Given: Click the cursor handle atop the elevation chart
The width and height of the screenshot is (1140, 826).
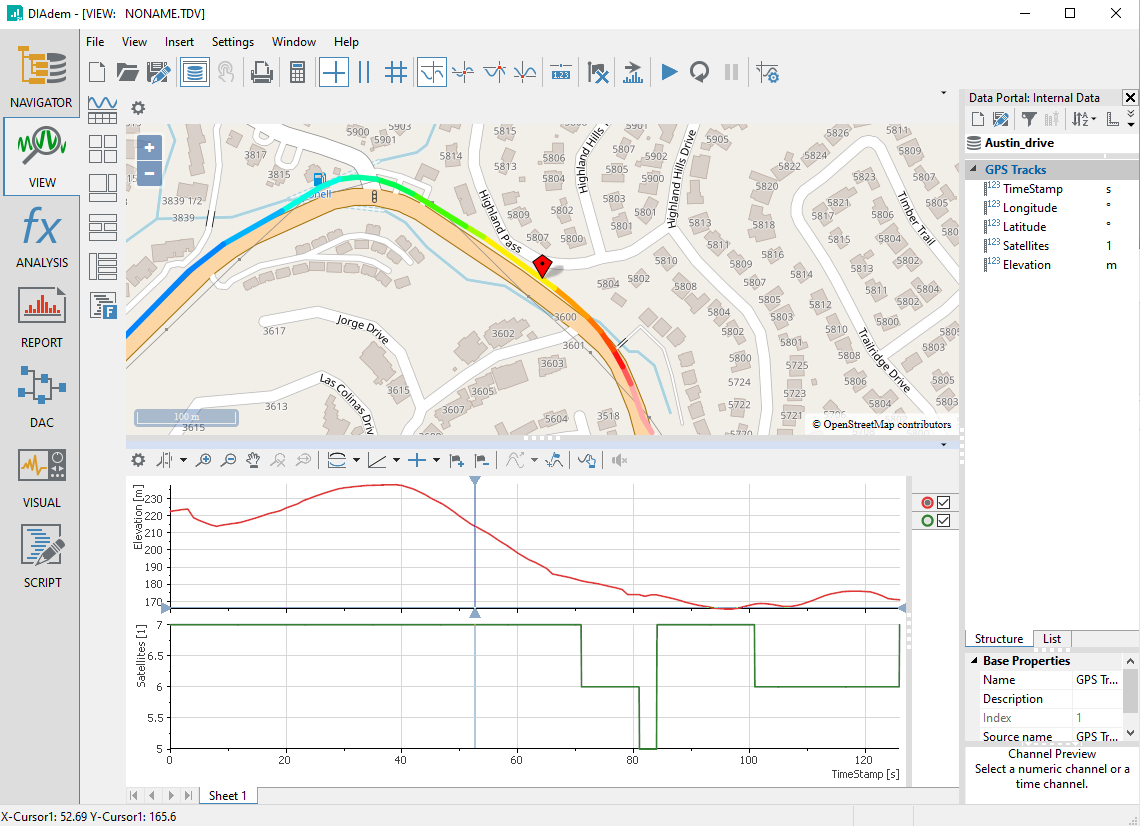Looking at the screenshot, I should (475, 481).
